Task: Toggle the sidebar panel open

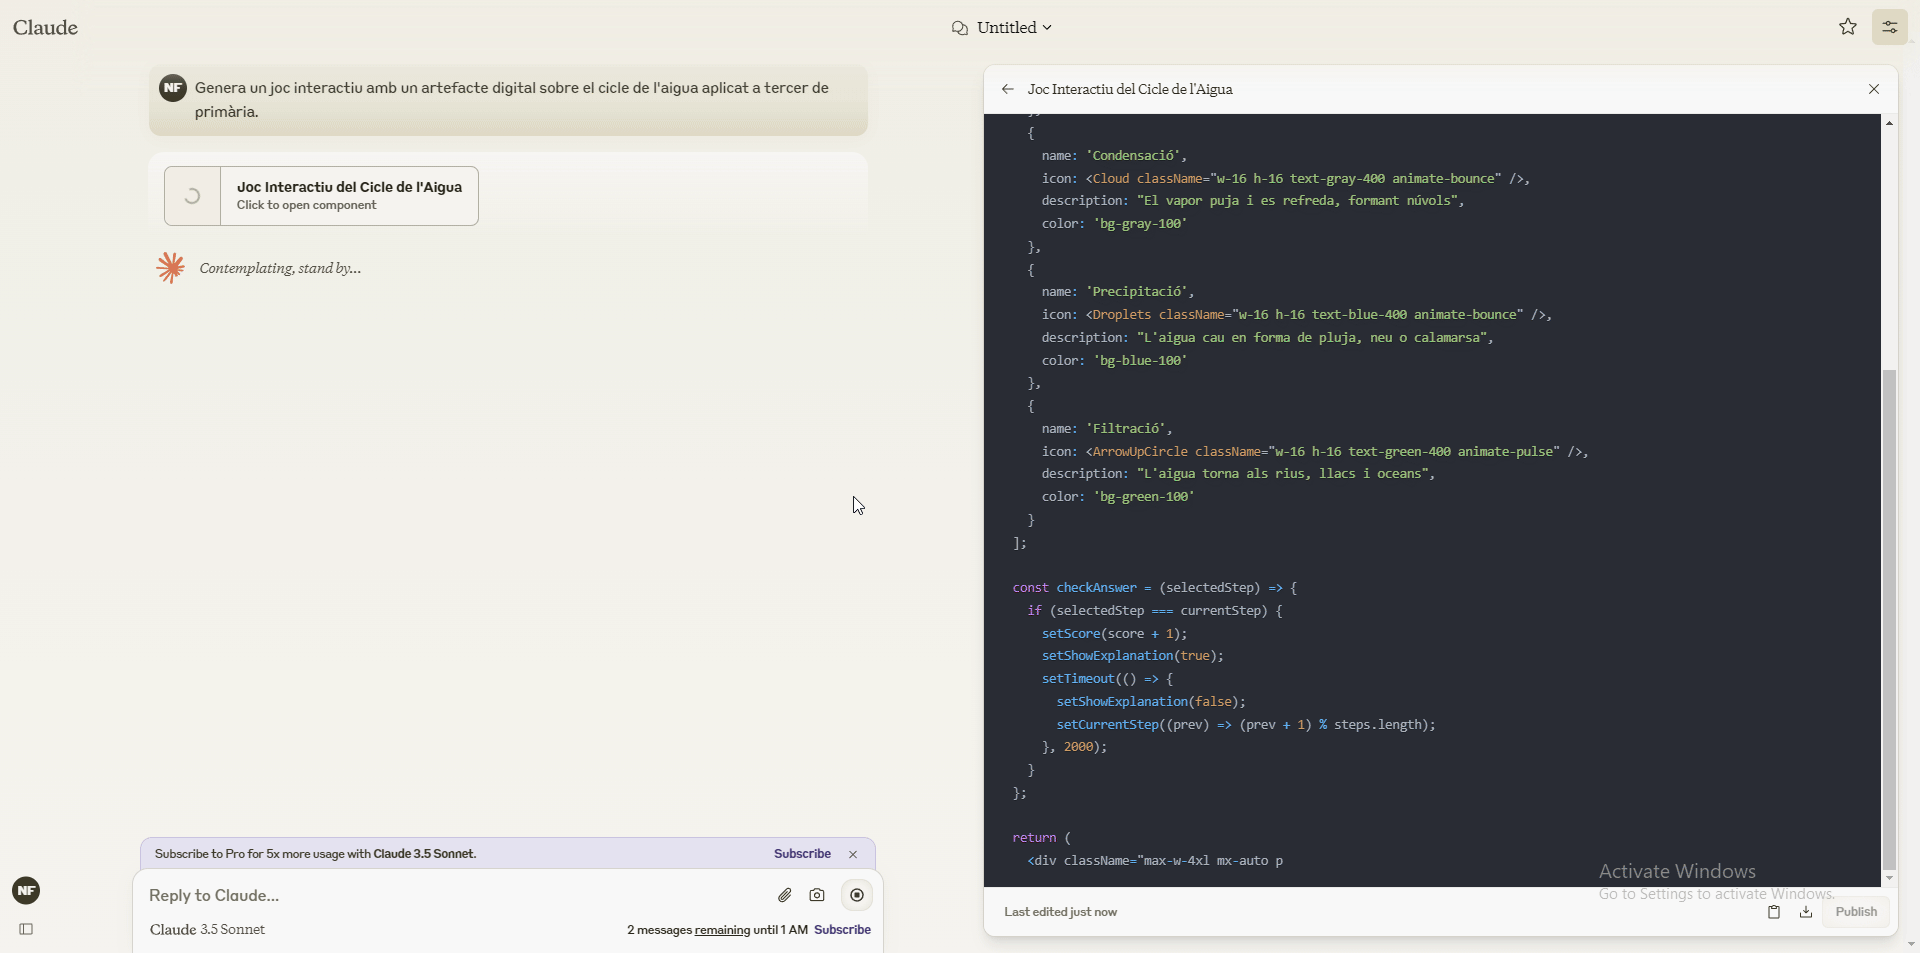Action: [x=27, y=929]
